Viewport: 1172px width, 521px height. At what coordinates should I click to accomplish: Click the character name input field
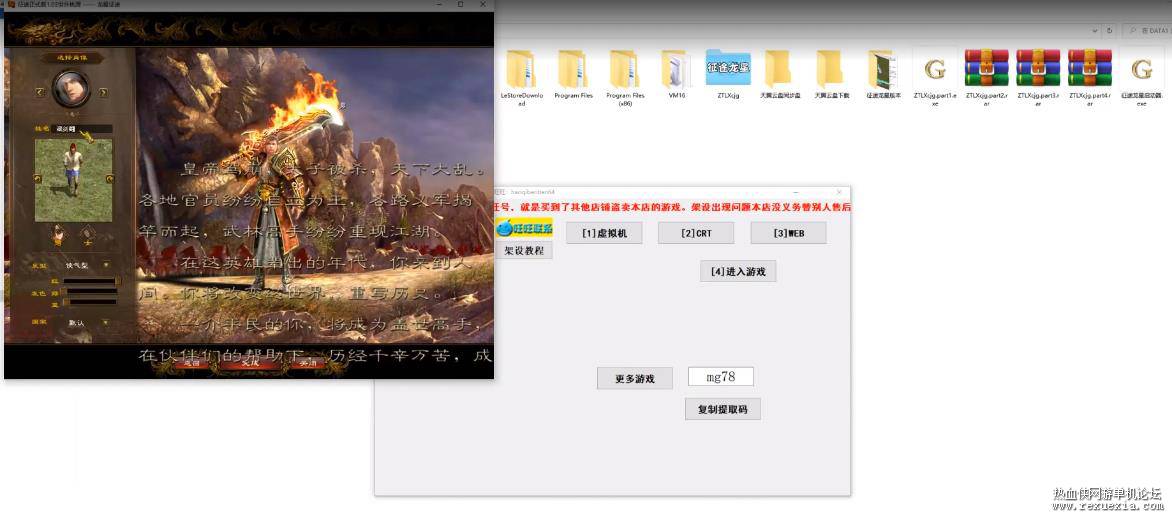coord(82,129)
